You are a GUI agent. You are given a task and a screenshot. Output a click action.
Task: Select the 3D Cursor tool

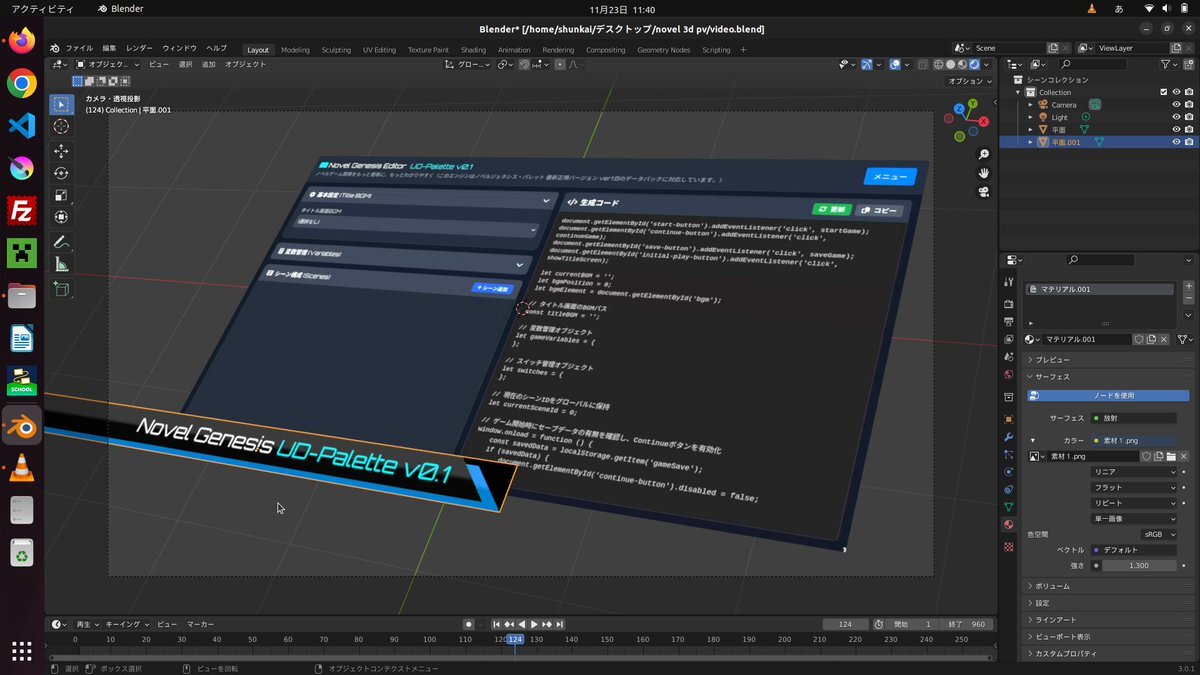(62, 126)
